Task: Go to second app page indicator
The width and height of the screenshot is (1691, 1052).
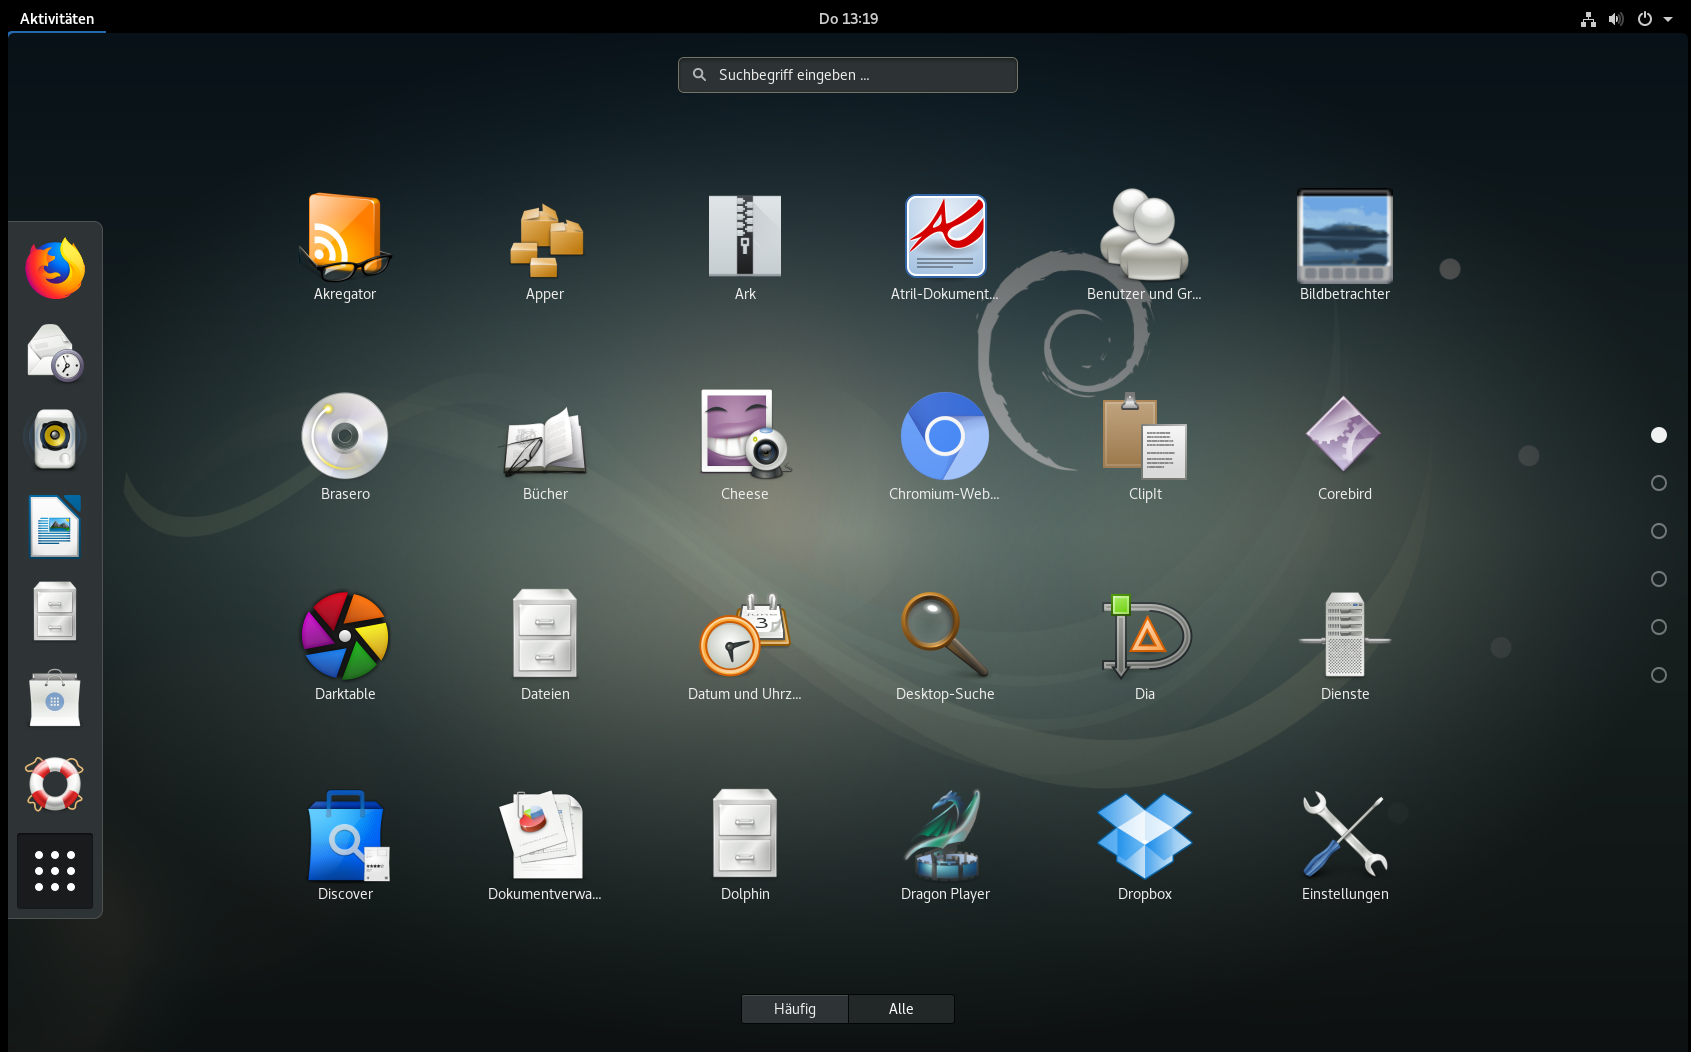Action: (1659, 483)
